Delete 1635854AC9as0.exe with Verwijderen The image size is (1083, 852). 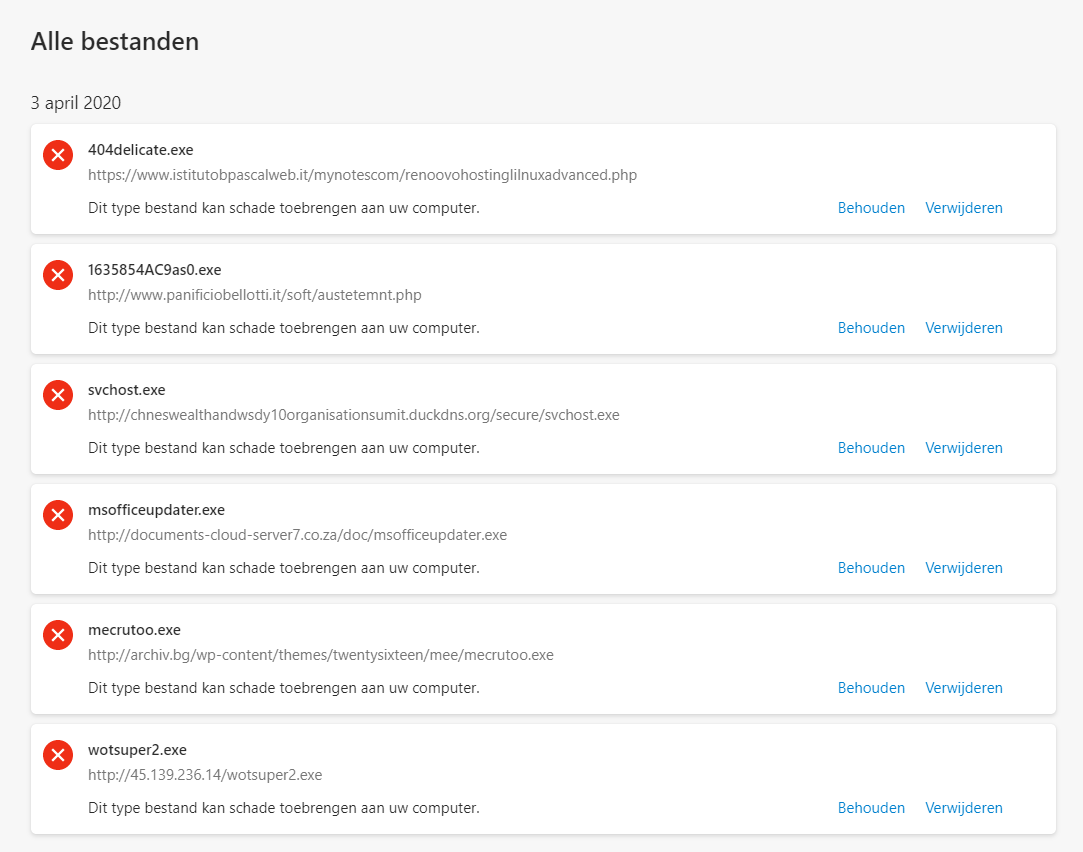tap(963, 328)
